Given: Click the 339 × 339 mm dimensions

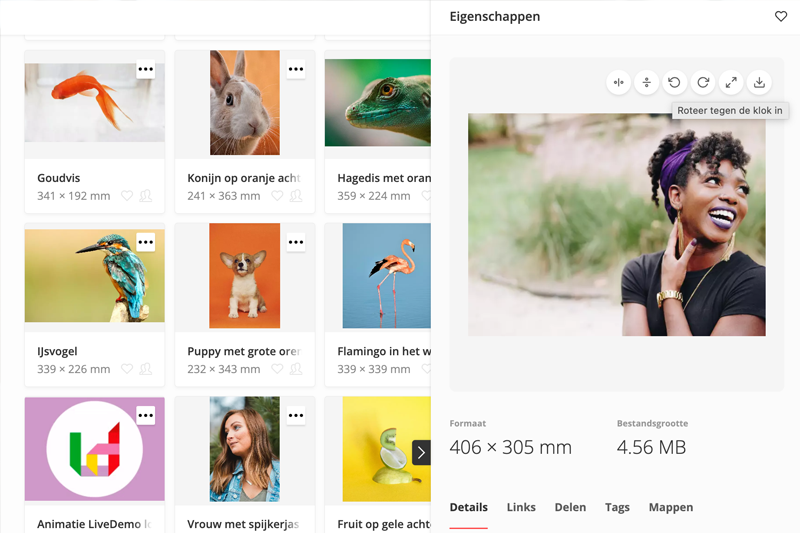Looking at the screenshot, I should click(x=373, y=369).
